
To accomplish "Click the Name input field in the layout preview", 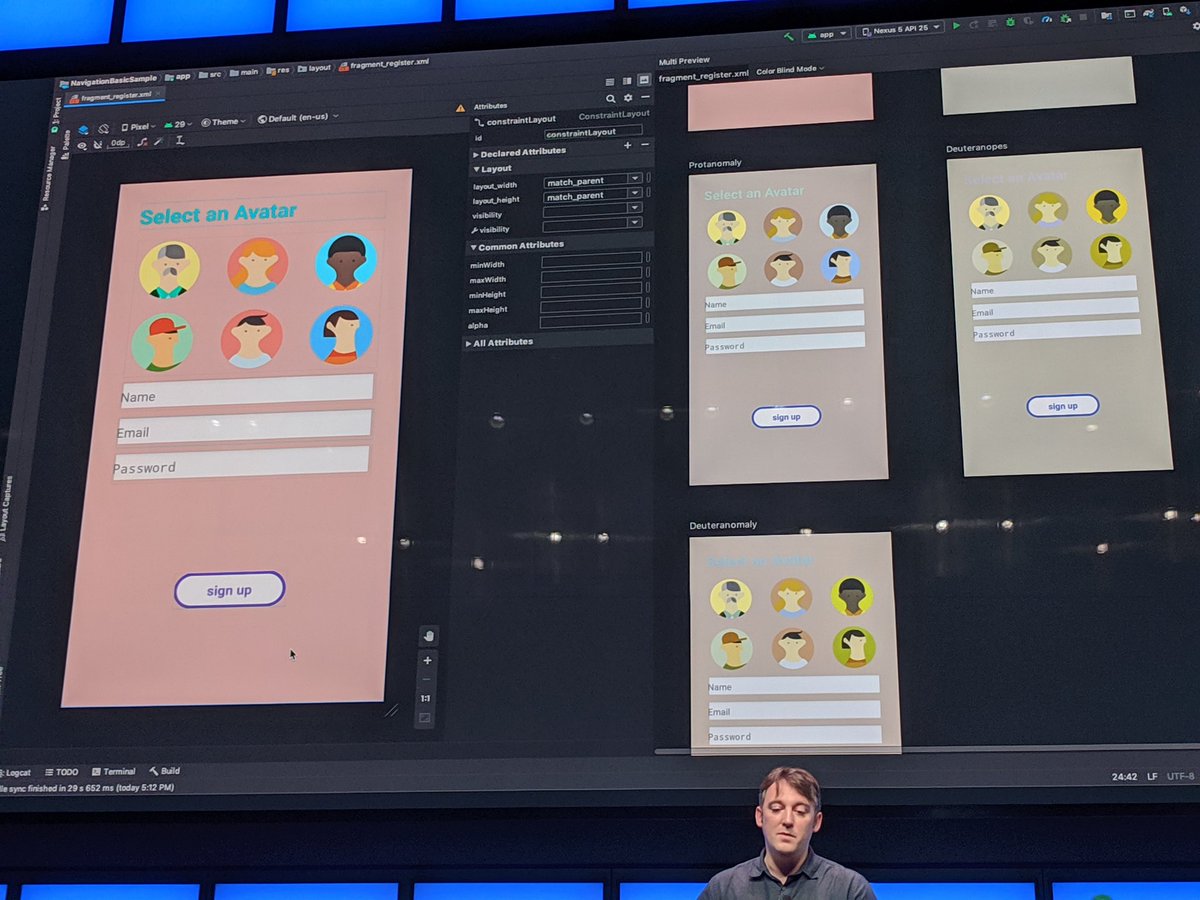I will click(243, 390).
